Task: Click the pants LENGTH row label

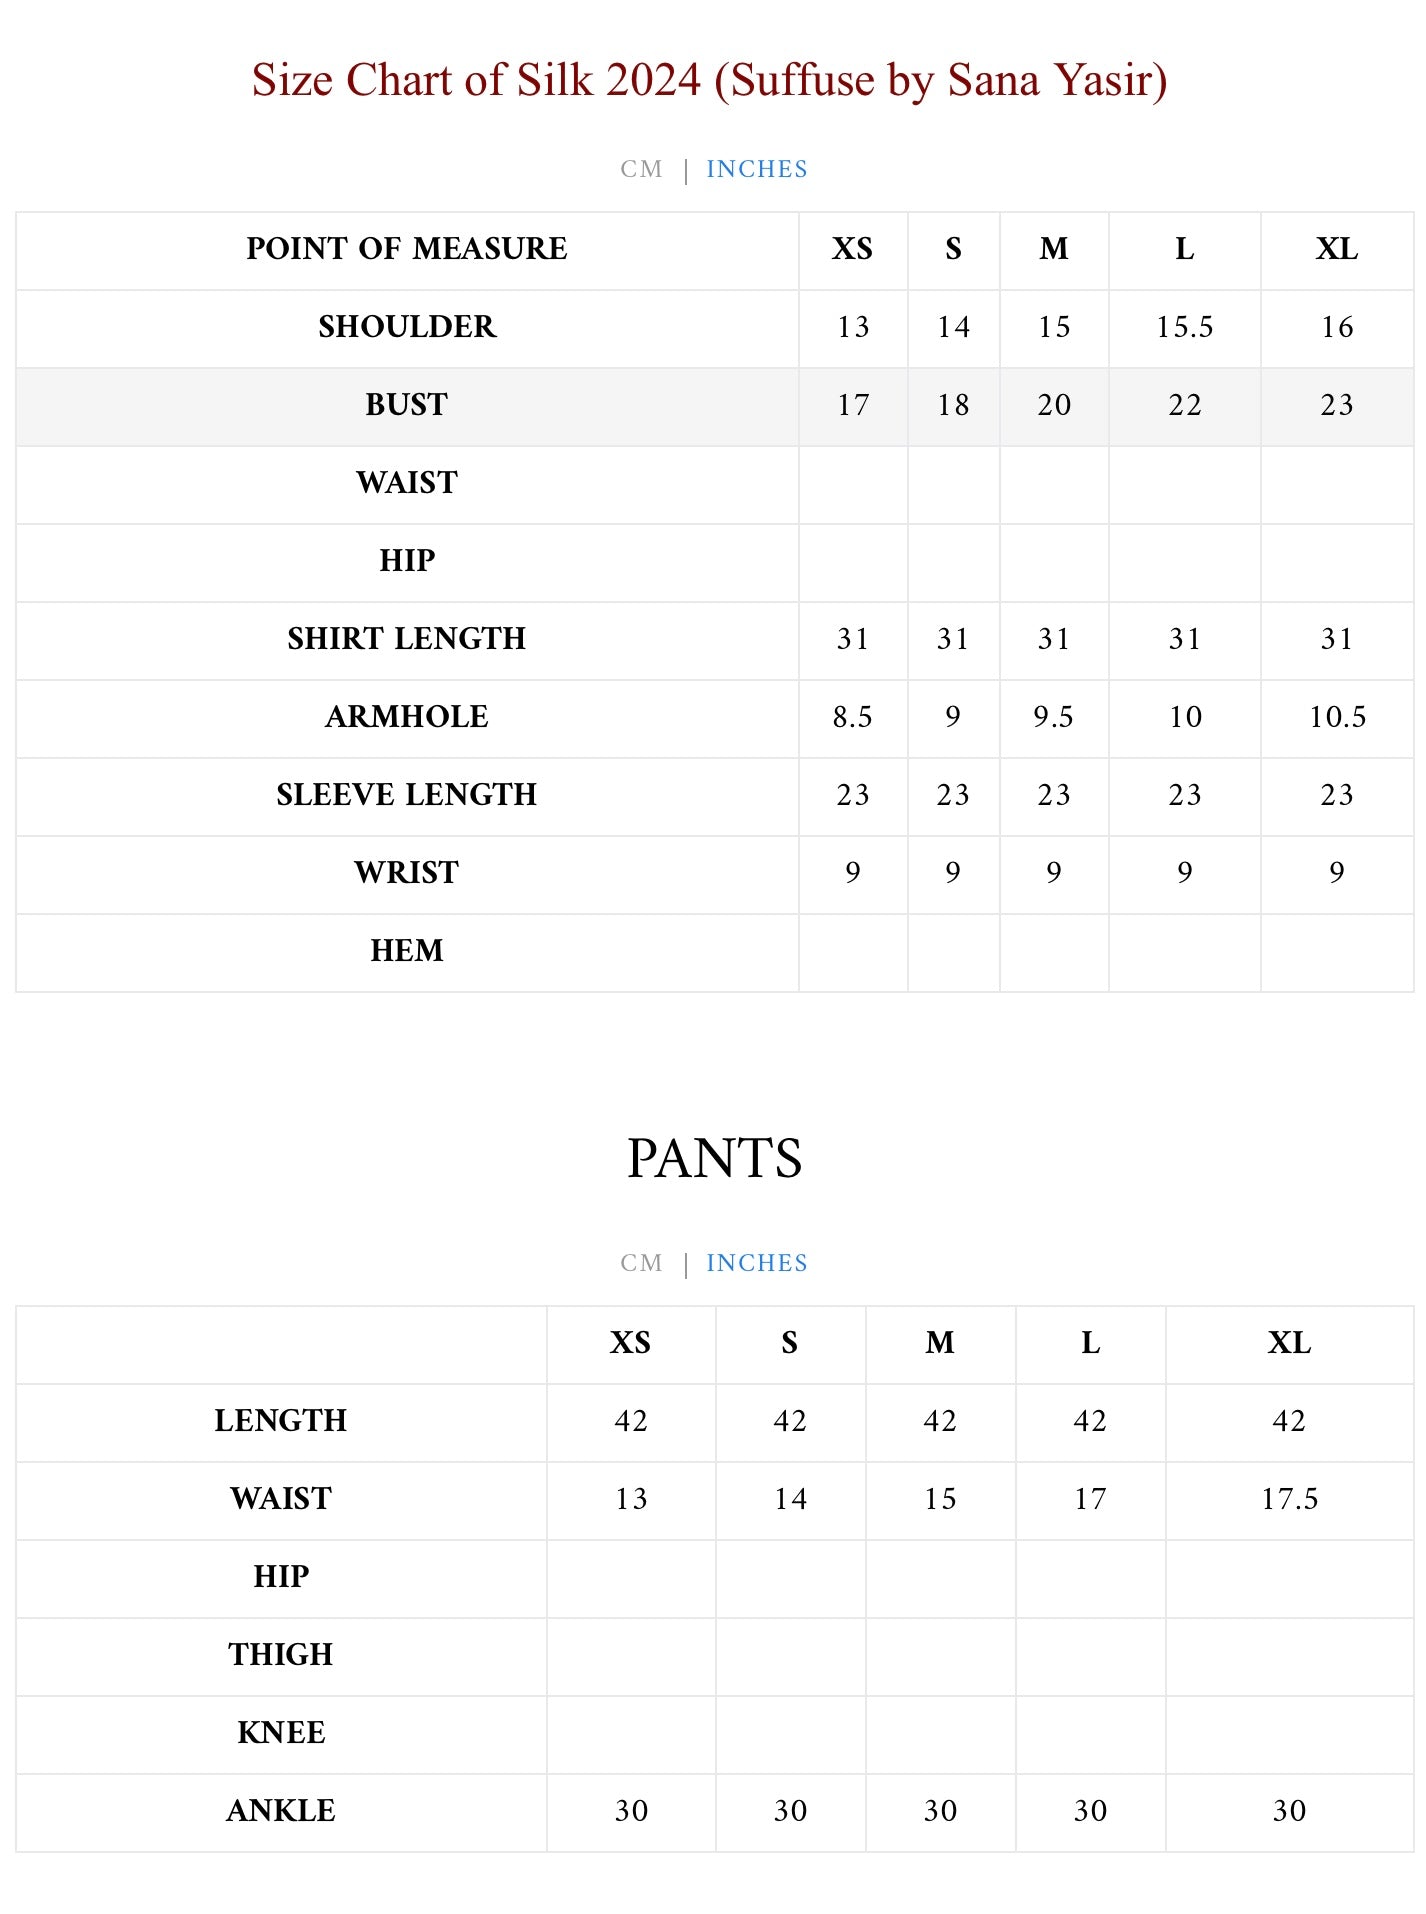Action: pos(281,1421)
